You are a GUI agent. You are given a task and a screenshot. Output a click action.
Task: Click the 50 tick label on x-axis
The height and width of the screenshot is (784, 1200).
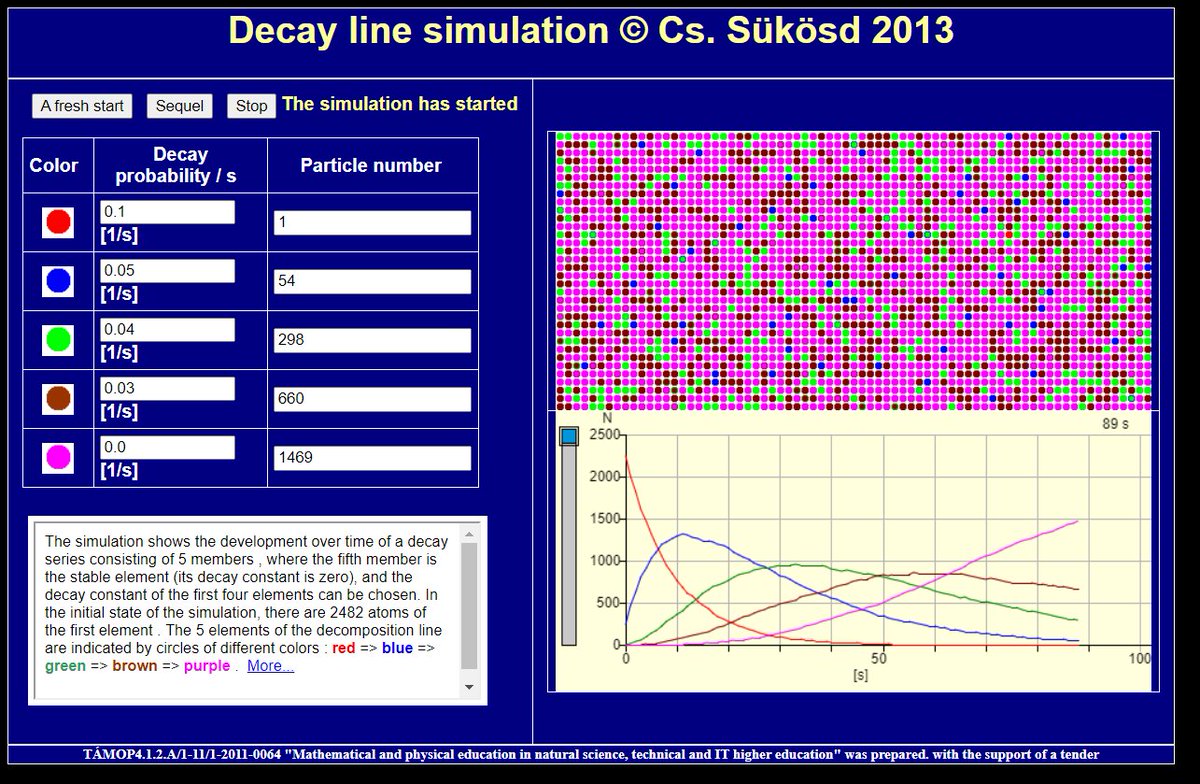[881, 658]
